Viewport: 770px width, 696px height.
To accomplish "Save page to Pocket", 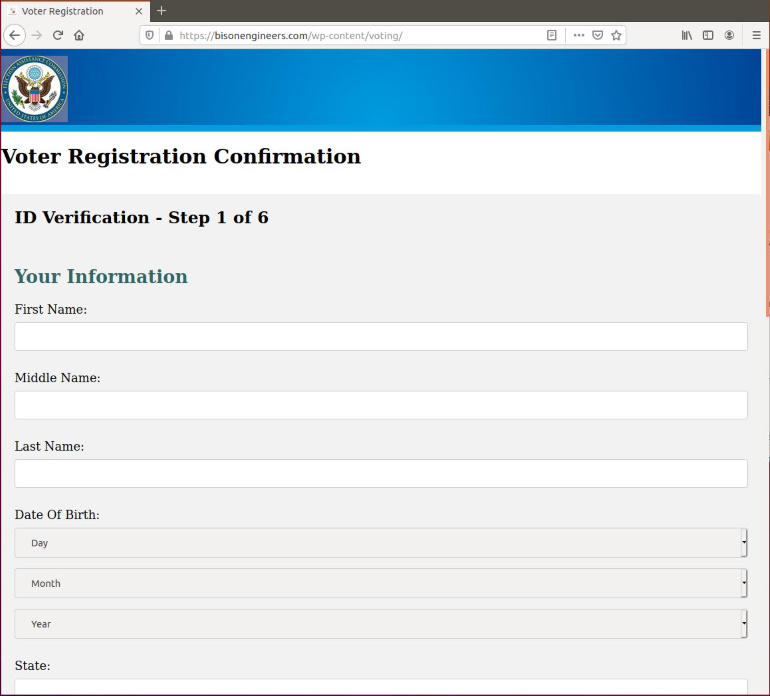I will coord(598,35).
